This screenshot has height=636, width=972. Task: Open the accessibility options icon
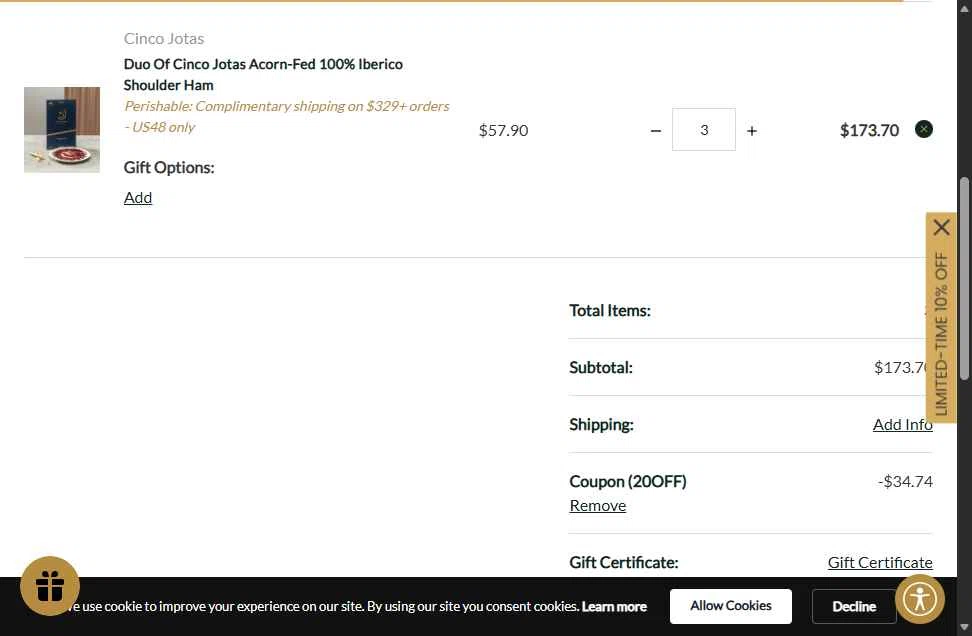point(920,599)
